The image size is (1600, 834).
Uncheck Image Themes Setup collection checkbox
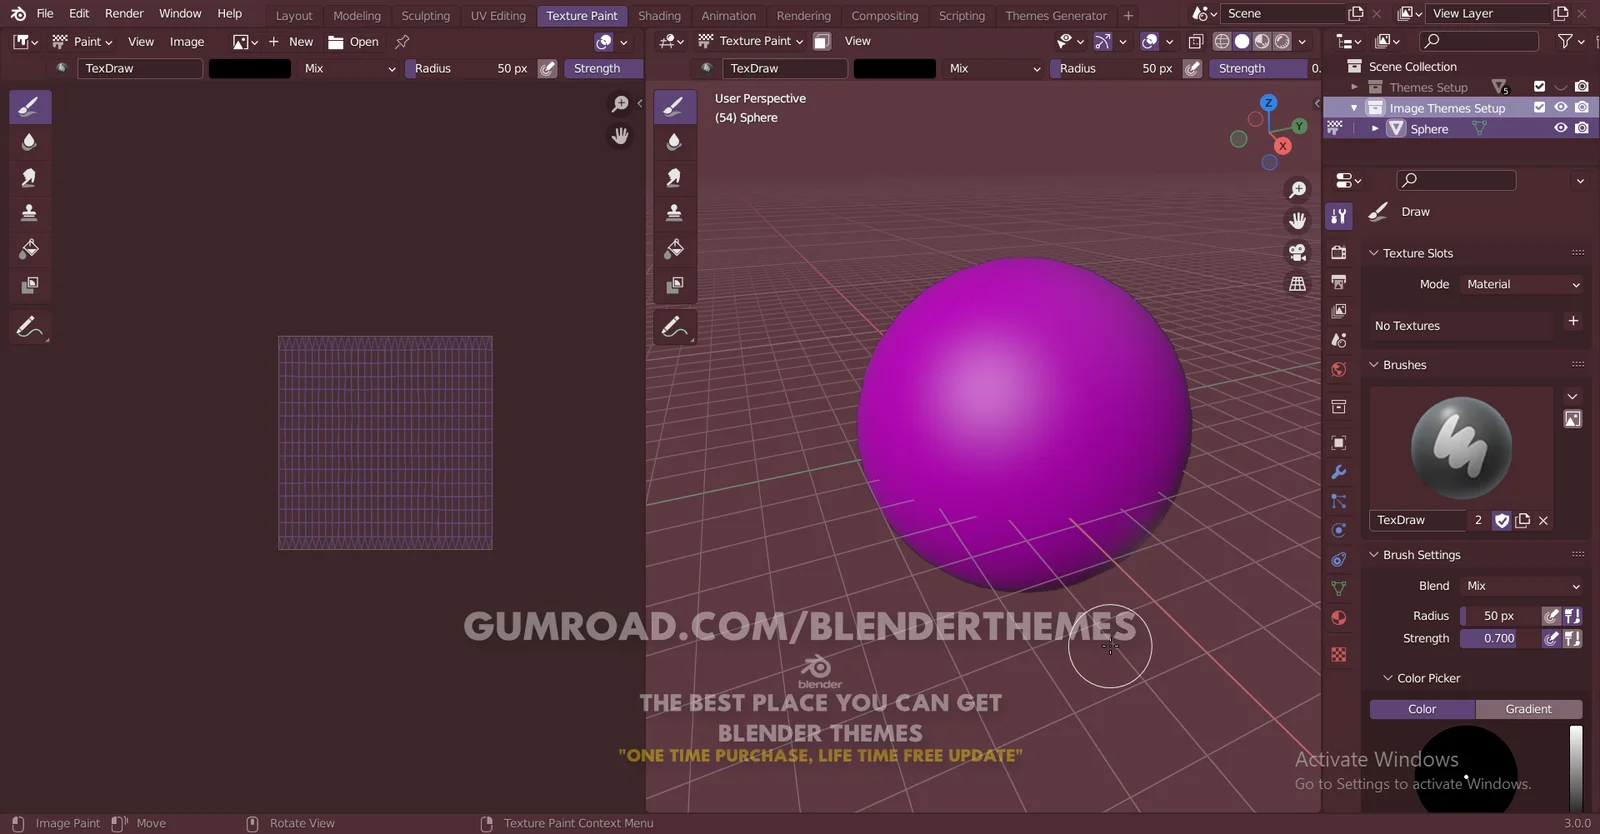coord(1540,108)
